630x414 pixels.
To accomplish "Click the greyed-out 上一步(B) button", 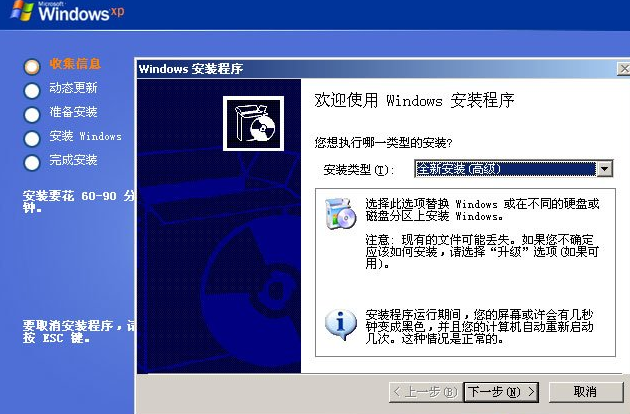I will (x=425, y=391).
